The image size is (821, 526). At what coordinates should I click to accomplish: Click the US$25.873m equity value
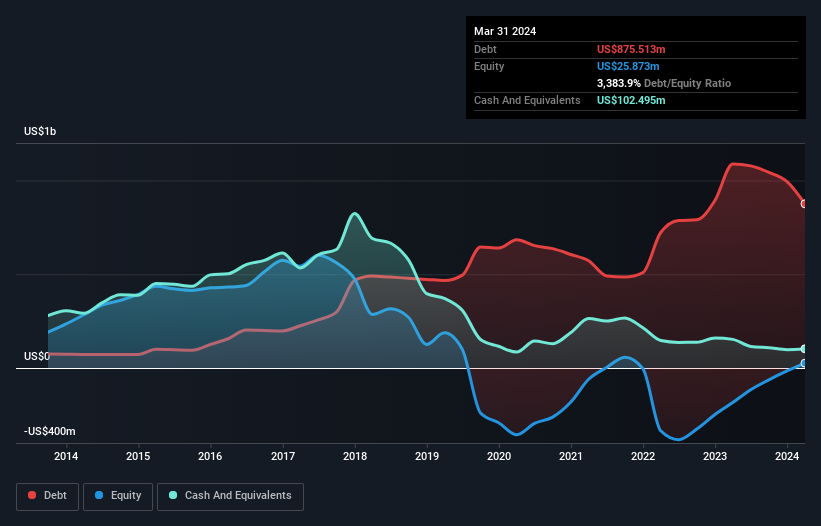pos(628,66)
